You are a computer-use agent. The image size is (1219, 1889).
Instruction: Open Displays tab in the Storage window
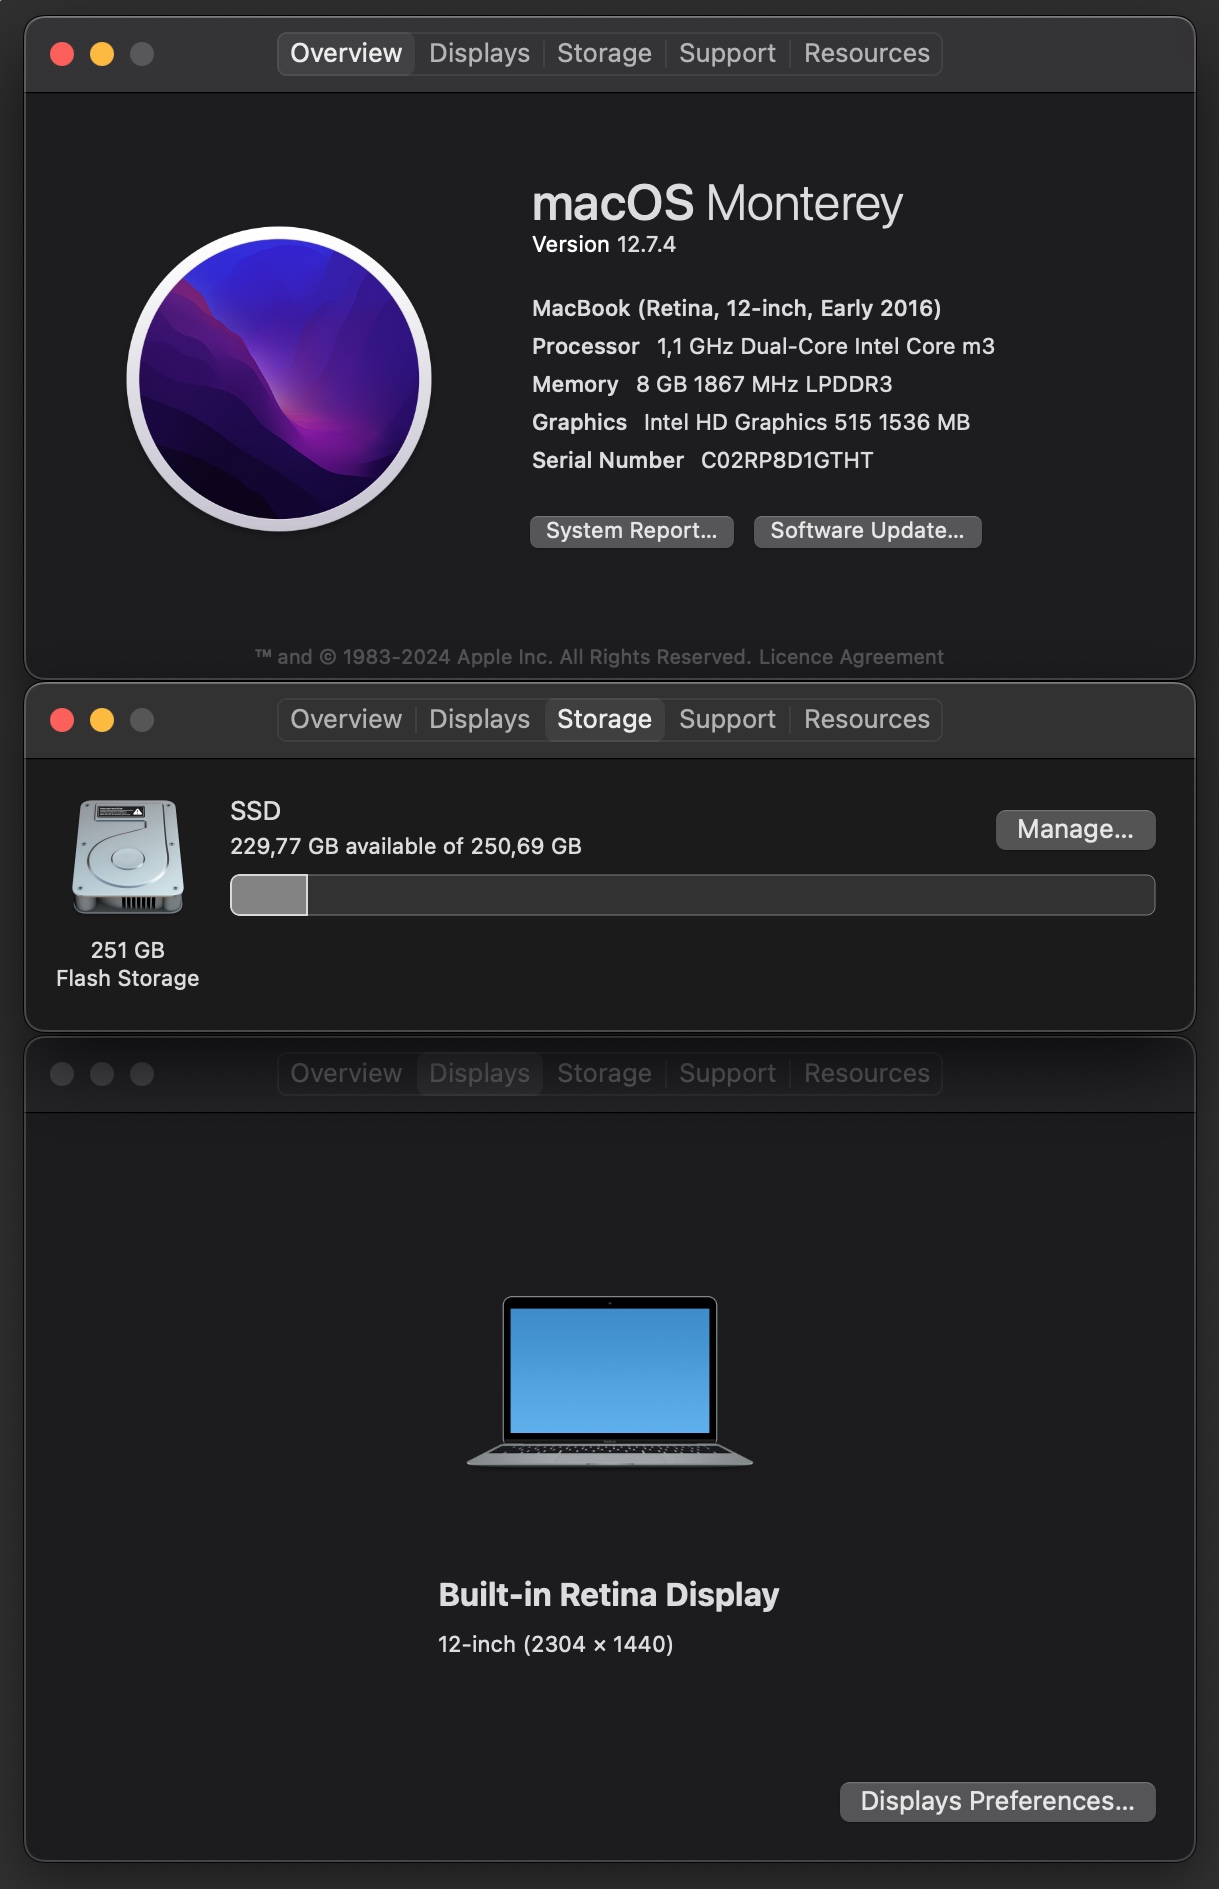(479, 719)
